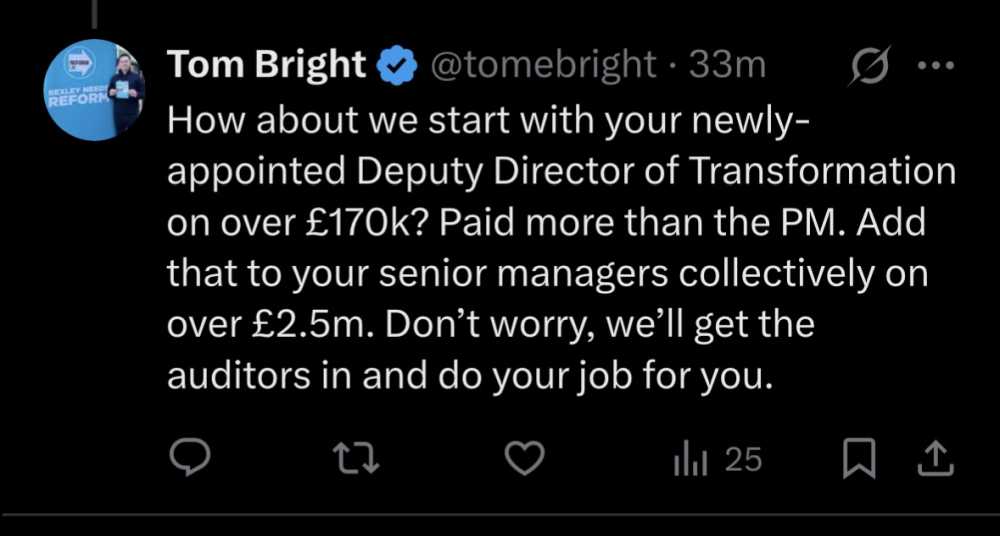Share the post via upload arrow icon
The height and width of the screenshot is (536, 1000).
[x=934, y=459]
